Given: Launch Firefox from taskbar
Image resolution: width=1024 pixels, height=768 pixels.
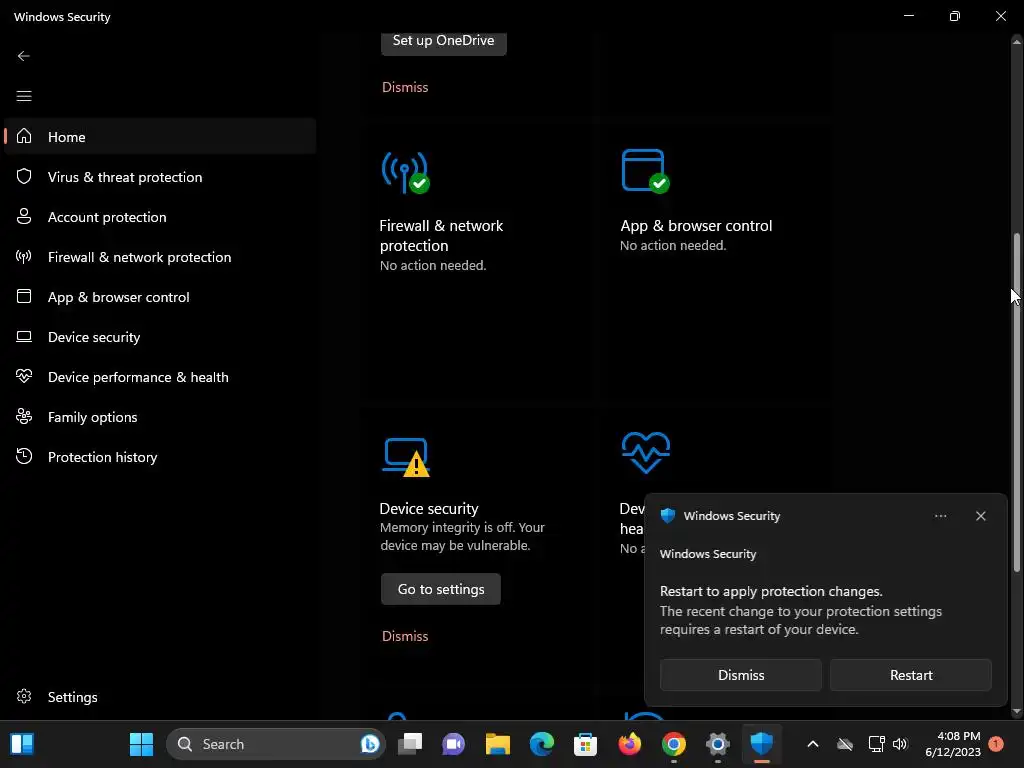Looking at the screenshot, I should (x=630, y=744).
